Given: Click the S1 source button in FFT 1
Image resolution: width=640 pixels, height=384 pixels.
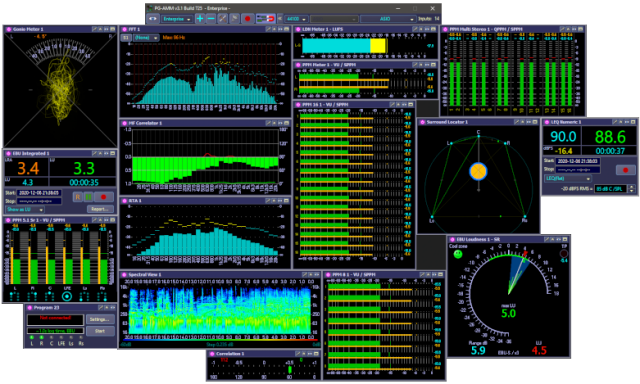Looking at the screenshot, I should [x=126, y=38].
